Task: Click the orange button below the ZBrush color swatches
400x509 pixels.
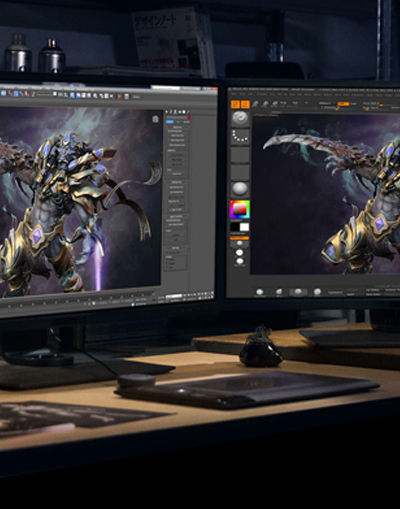Action: point(240,238)
